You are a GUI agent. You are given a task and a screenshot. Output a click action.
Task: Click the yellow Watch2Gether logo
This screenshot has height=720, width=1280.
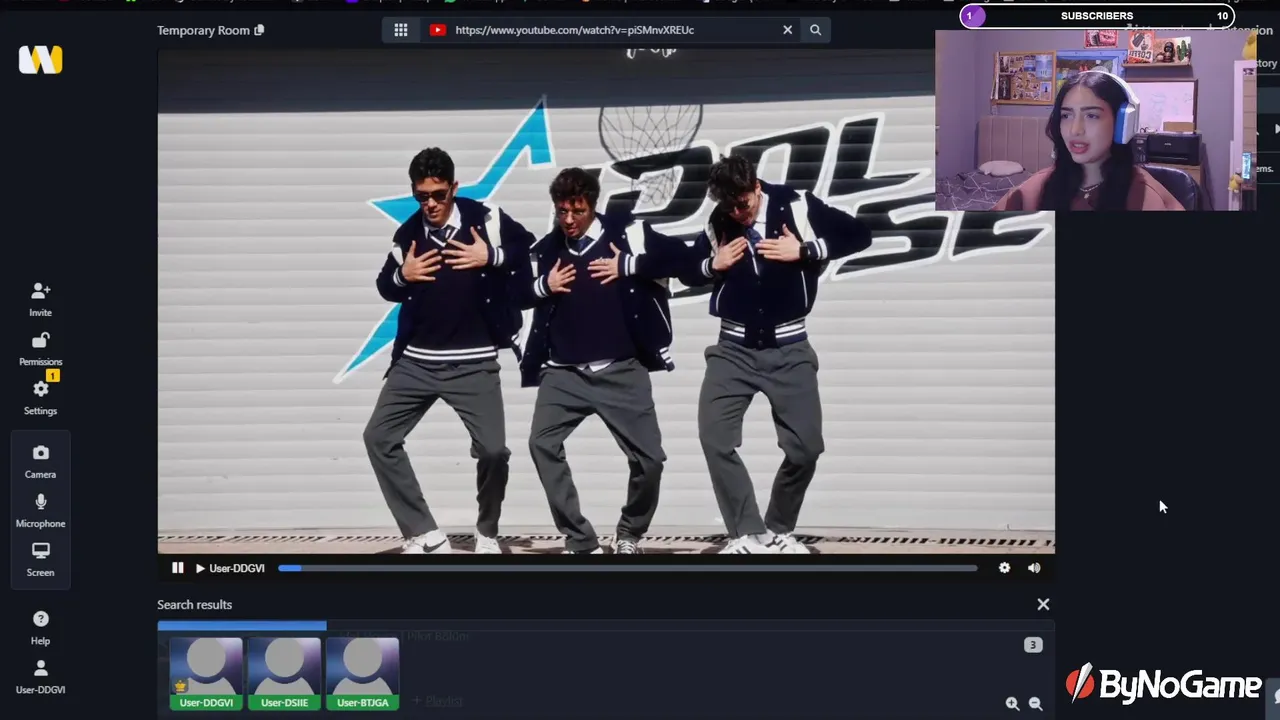point(40,60)
